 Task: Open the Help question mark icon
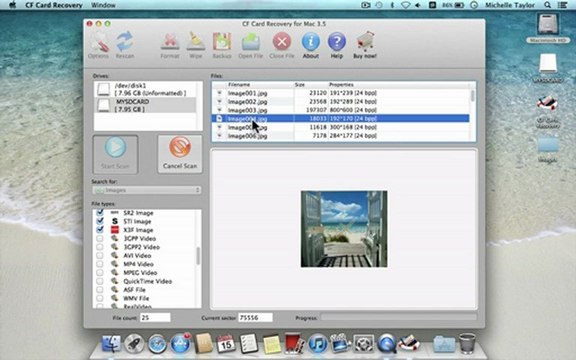point(336,45)
